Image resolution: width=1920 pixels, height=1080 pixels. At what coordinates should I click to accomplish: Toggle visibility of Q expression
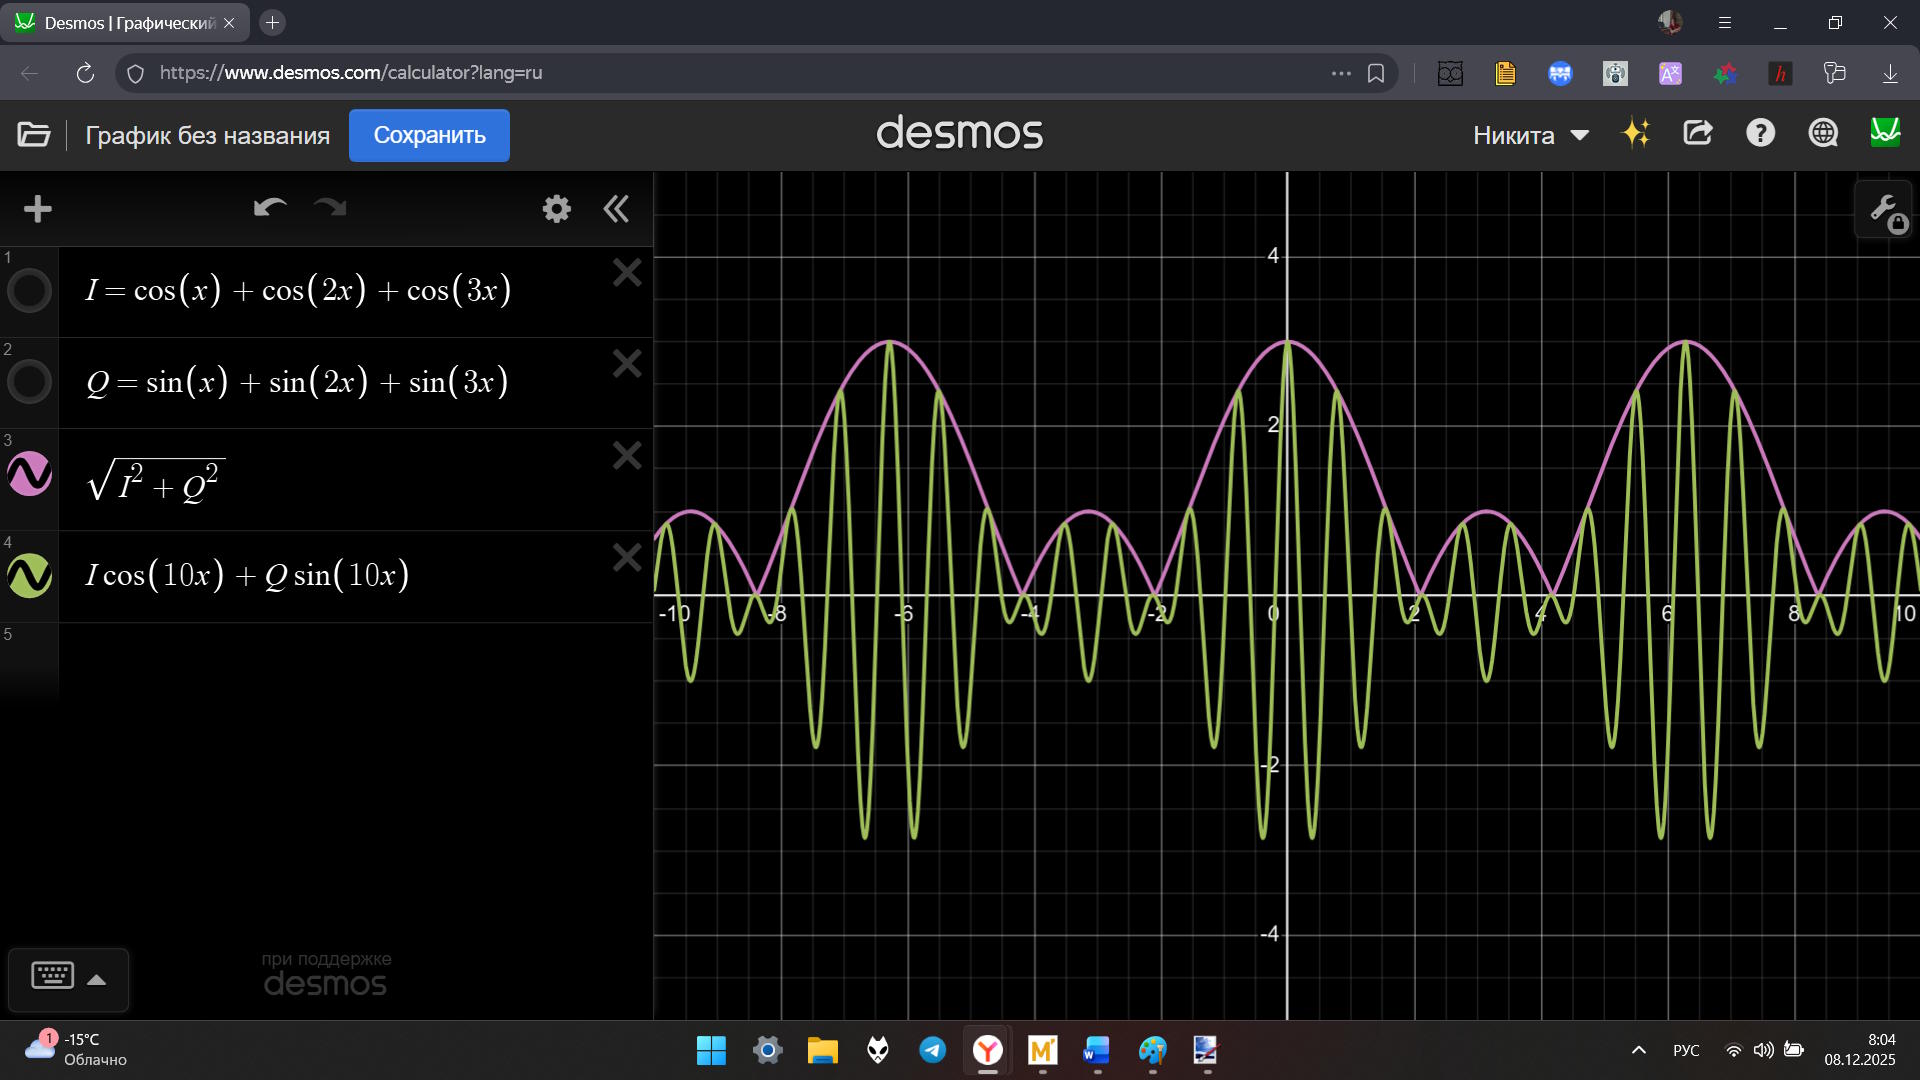coord(30,382)
